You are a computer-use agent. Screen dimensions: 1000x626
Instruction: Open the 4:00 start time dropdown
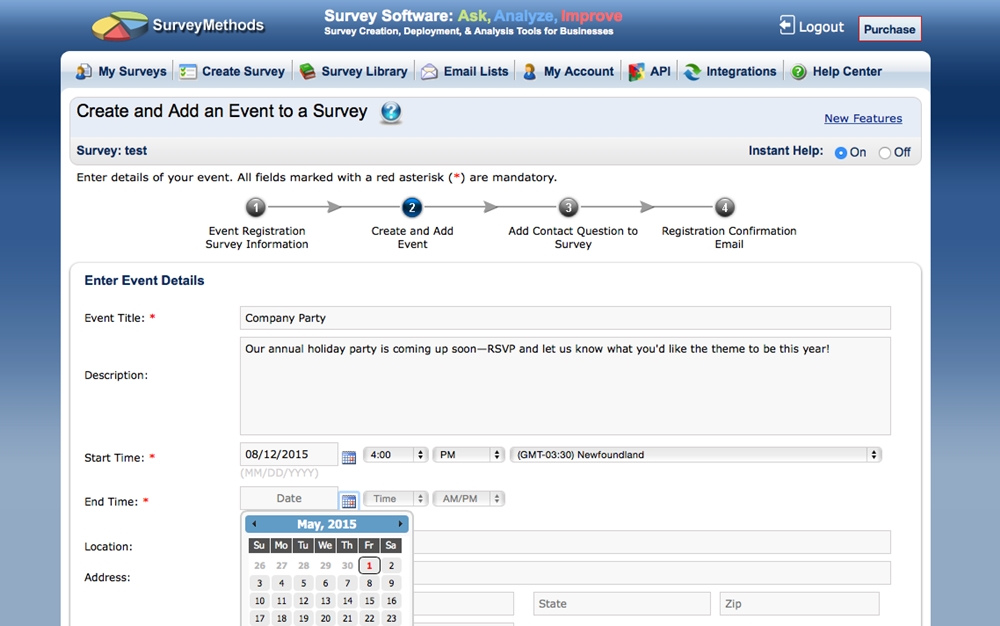395,454
